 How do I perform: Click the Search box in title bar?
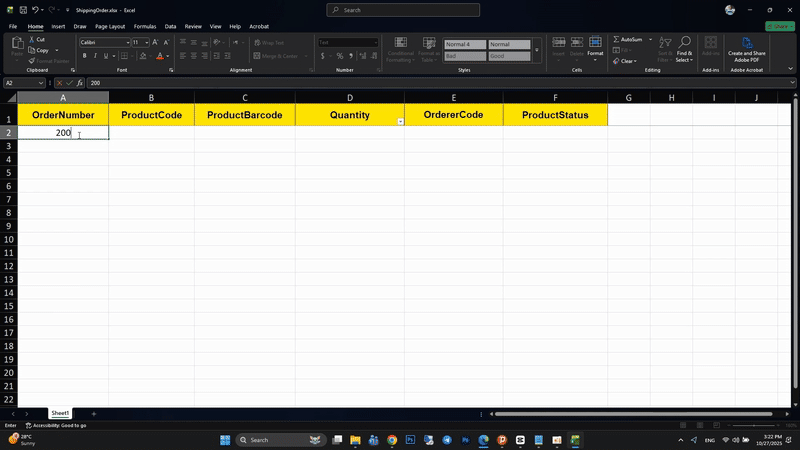[x=400, y=10]
